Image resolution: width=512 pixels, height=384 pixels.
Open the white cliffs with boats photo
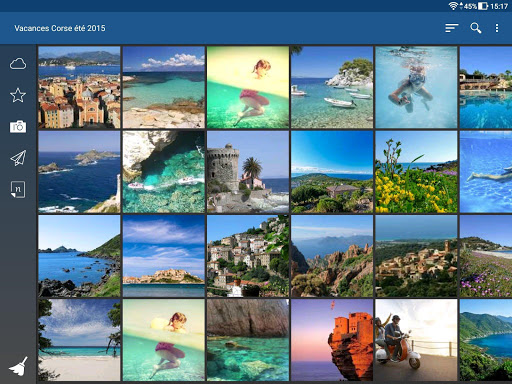(164, 172)
